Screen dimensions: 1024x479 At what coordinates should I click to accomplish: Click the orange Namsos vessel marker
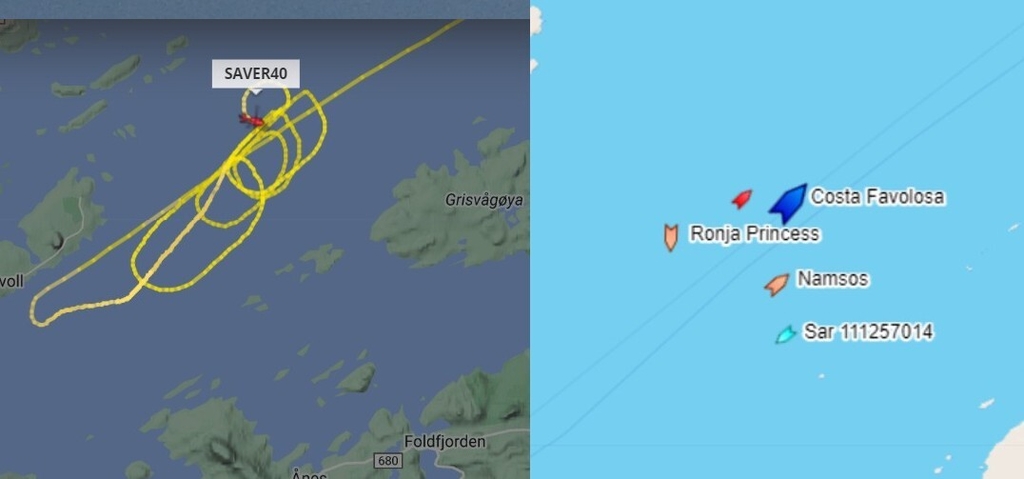coord(777,284)
